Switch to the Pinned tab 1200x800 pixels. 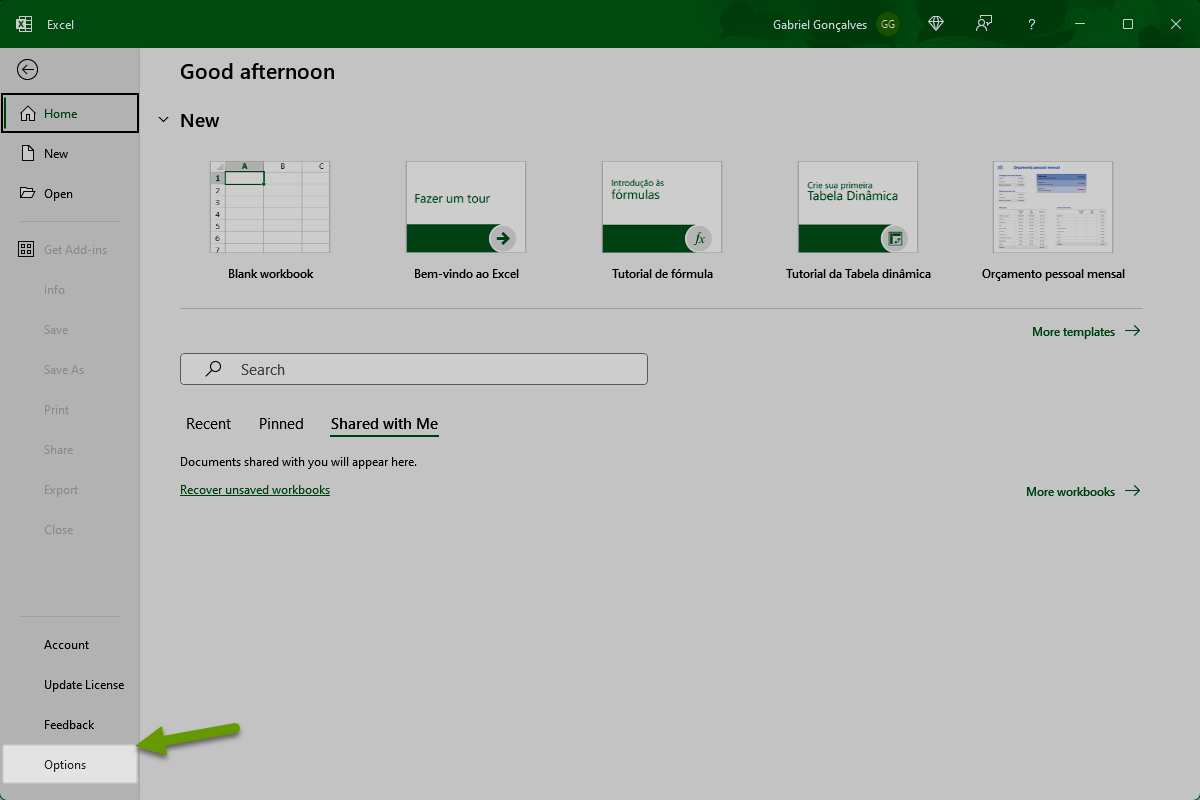click(281, 424)
